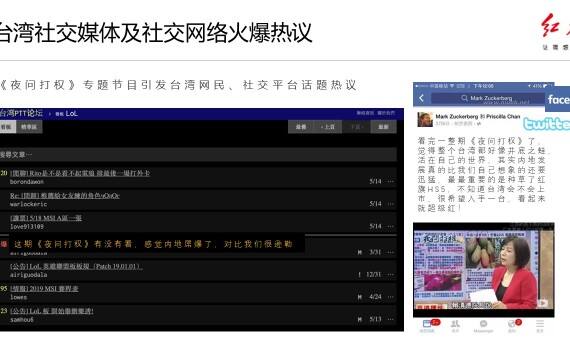
Task: Open the notifications globe icon
Action: click(512, 324)
